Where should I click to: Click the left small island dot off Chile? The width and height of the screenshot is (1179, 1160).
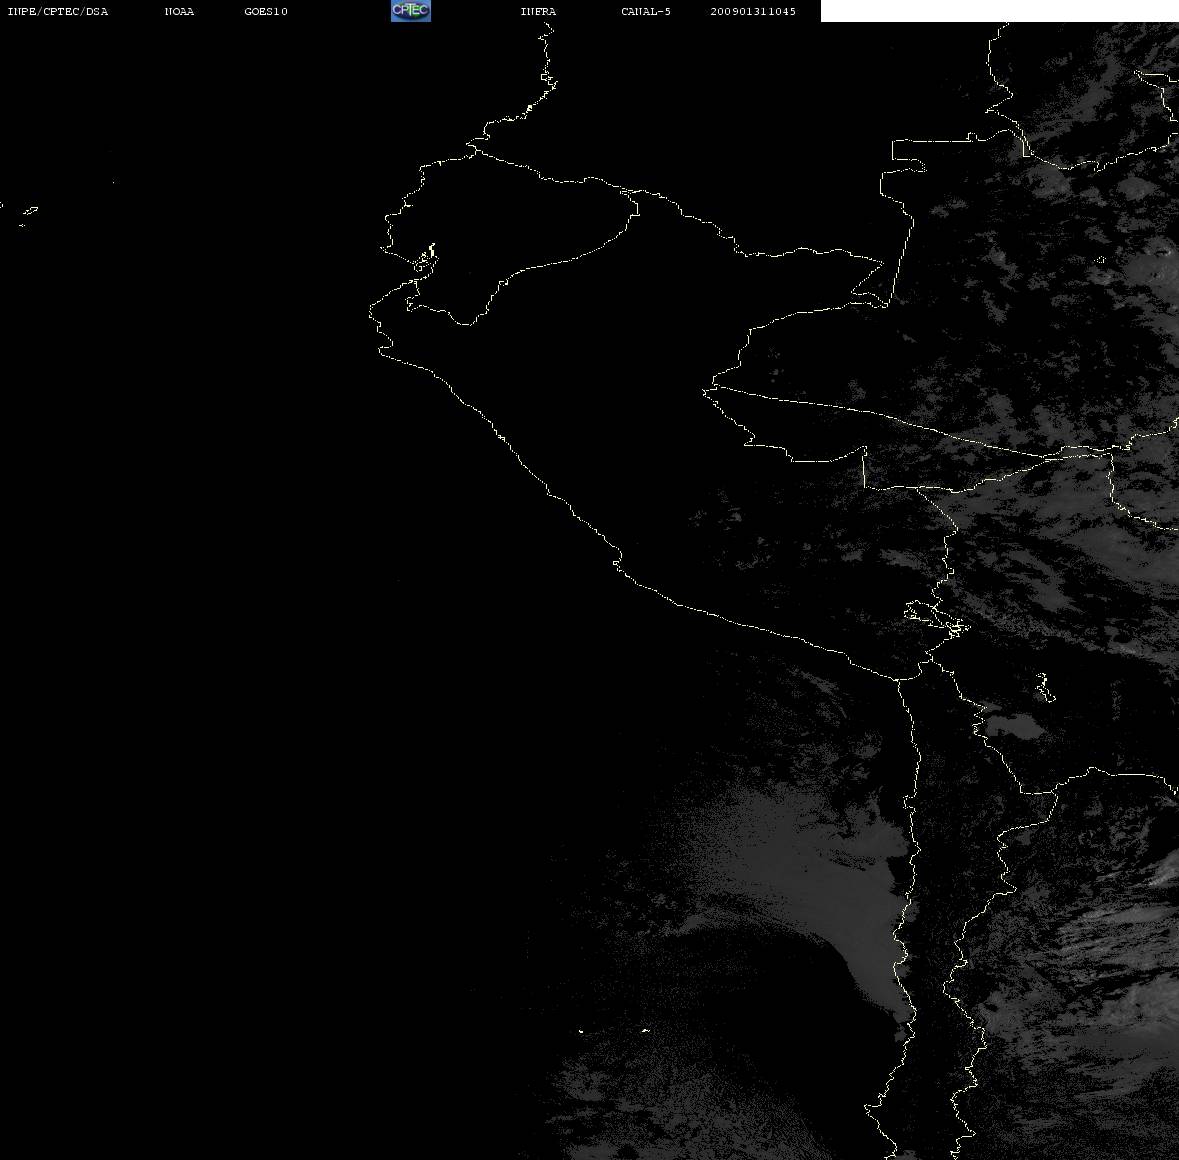(581, 1031)
